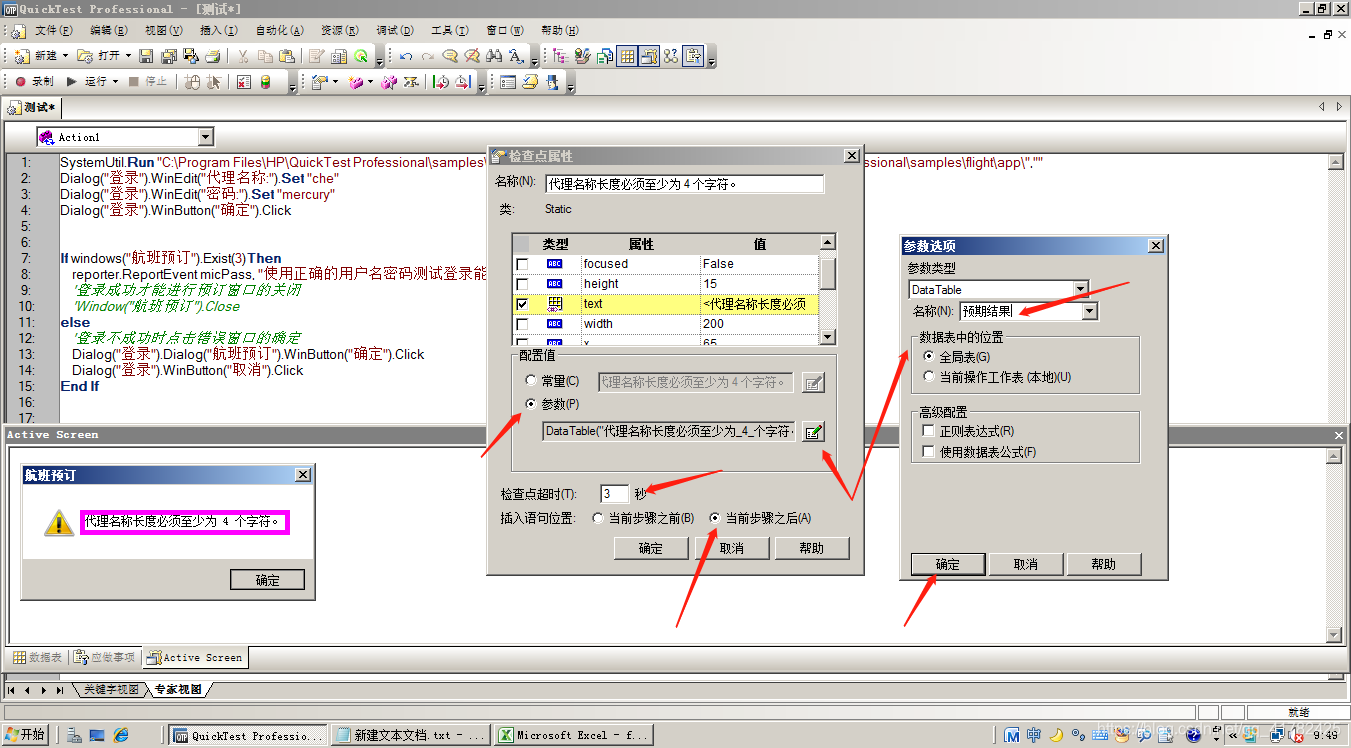Click edit icon beside 参数 DataTable field
Viewport: 1351px width, 748px height.
point(814,431)
